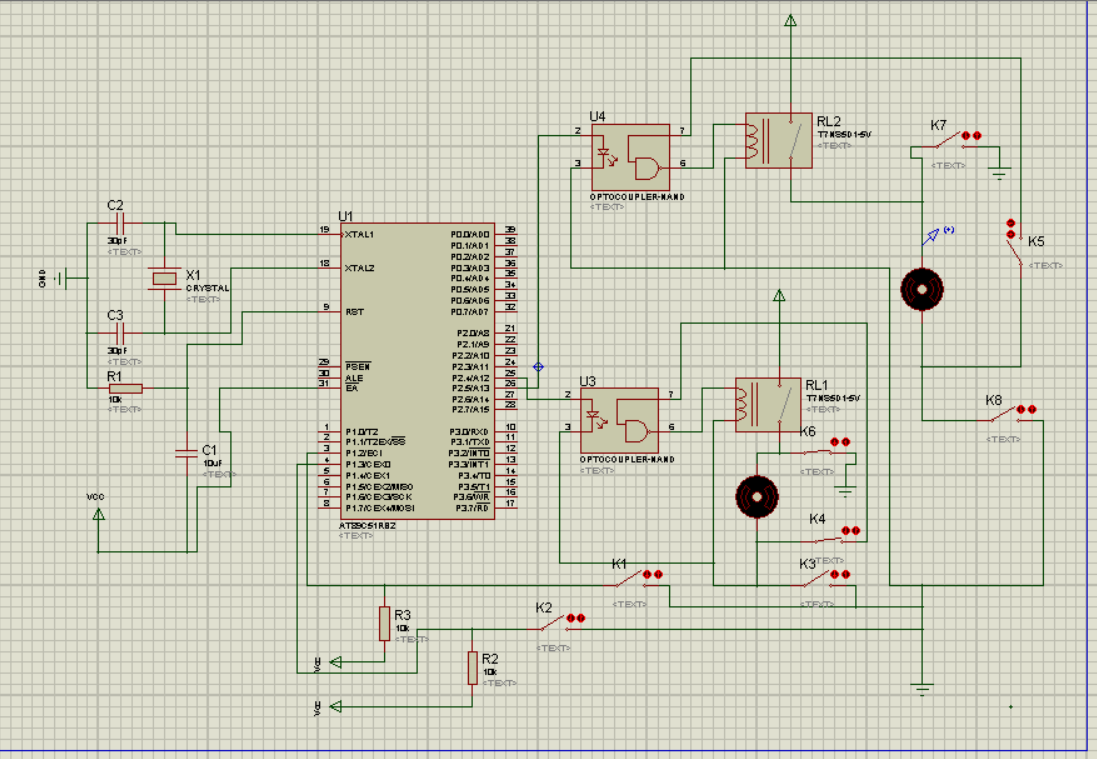Click the VCC power terminal below C1
This screenshot has height=759, width=1097.
pyautogui.click(x=99, y=514)
